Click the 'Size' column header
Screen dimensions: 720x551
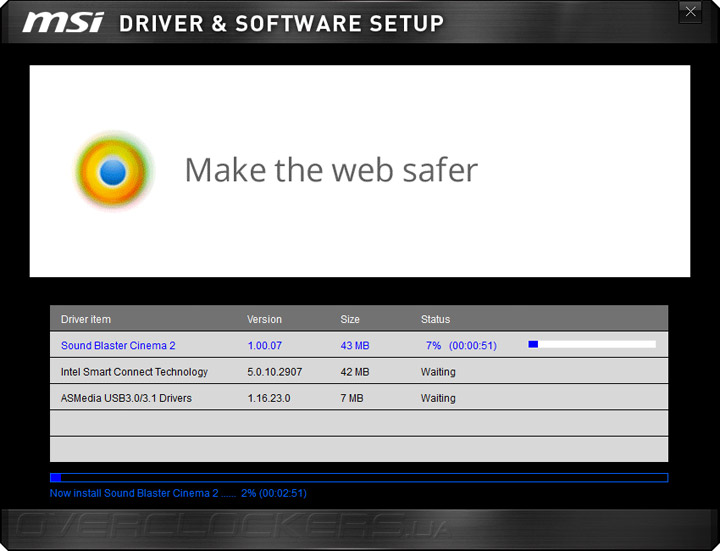350,319
